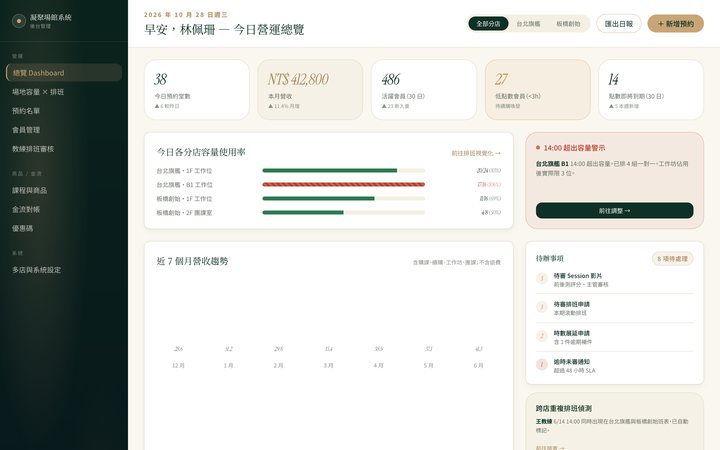Click the 待辦事項 panel heading

550,259
